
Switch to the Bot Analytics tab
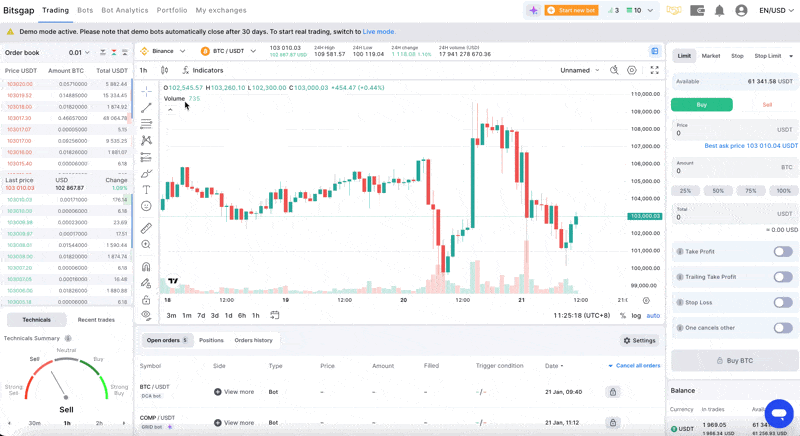click(125, 11)
